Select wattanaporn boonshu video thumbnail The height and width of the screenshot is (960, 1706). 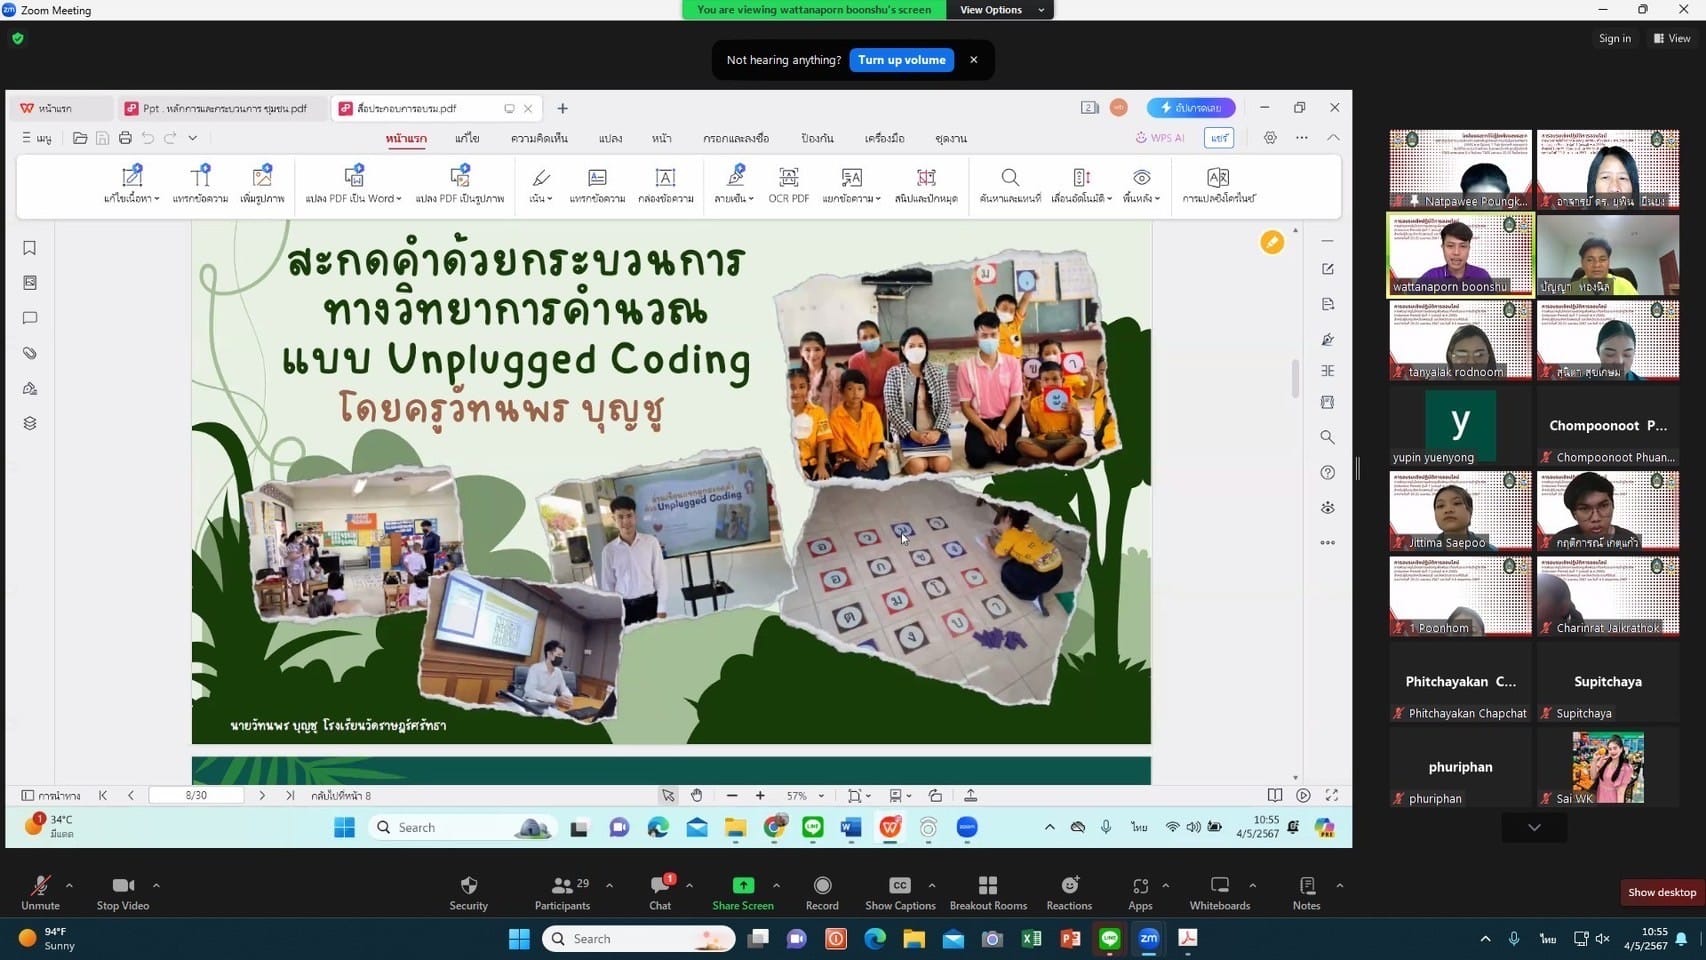(x=1460, y=255)
